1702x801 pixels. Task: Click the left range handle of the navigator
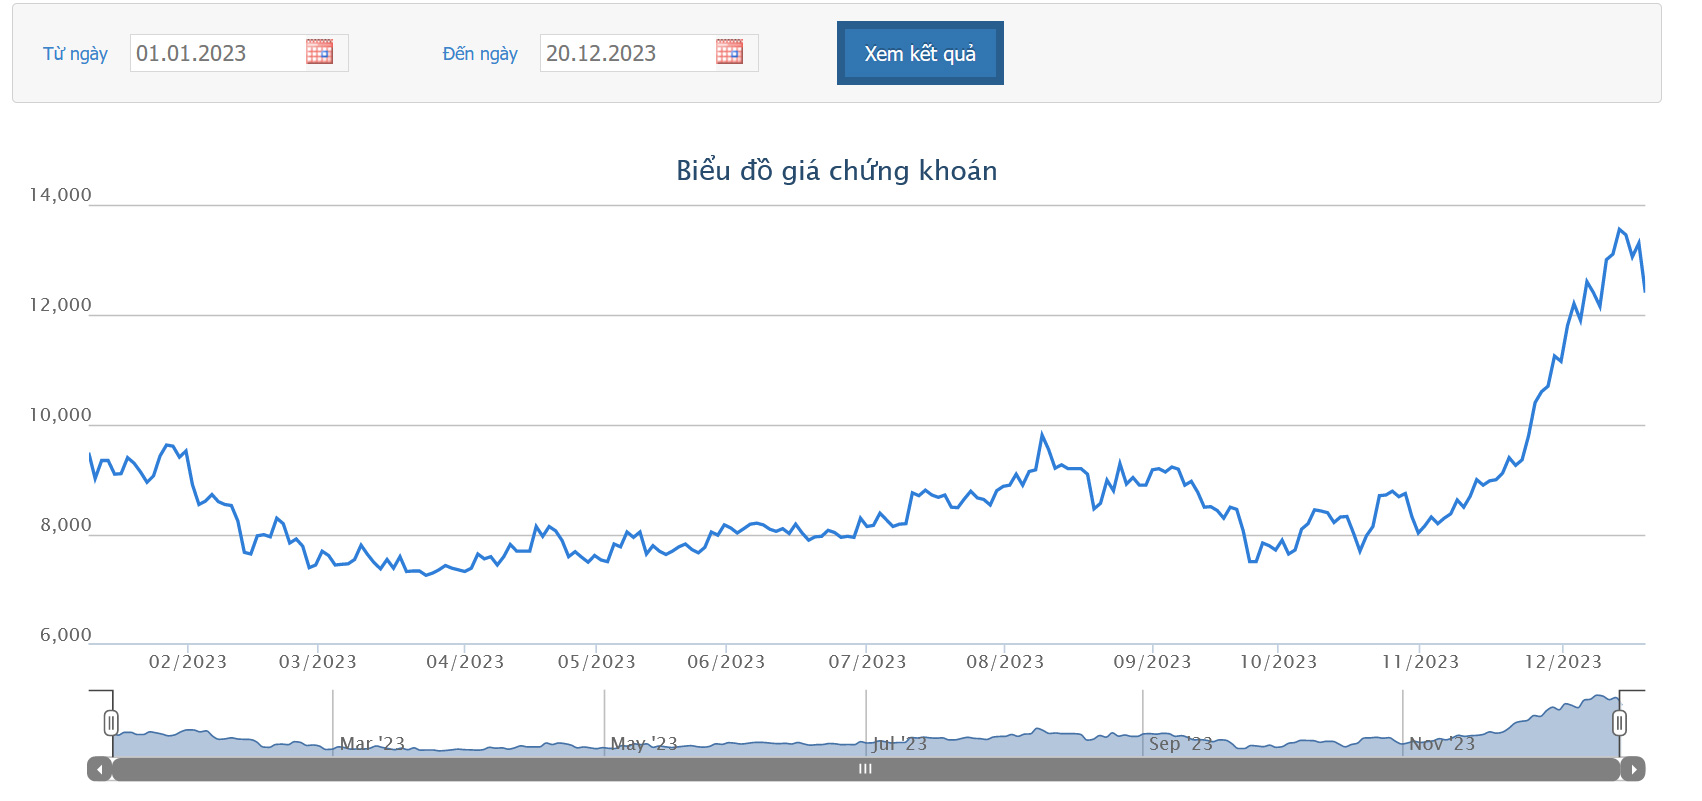tap(111, 723)
